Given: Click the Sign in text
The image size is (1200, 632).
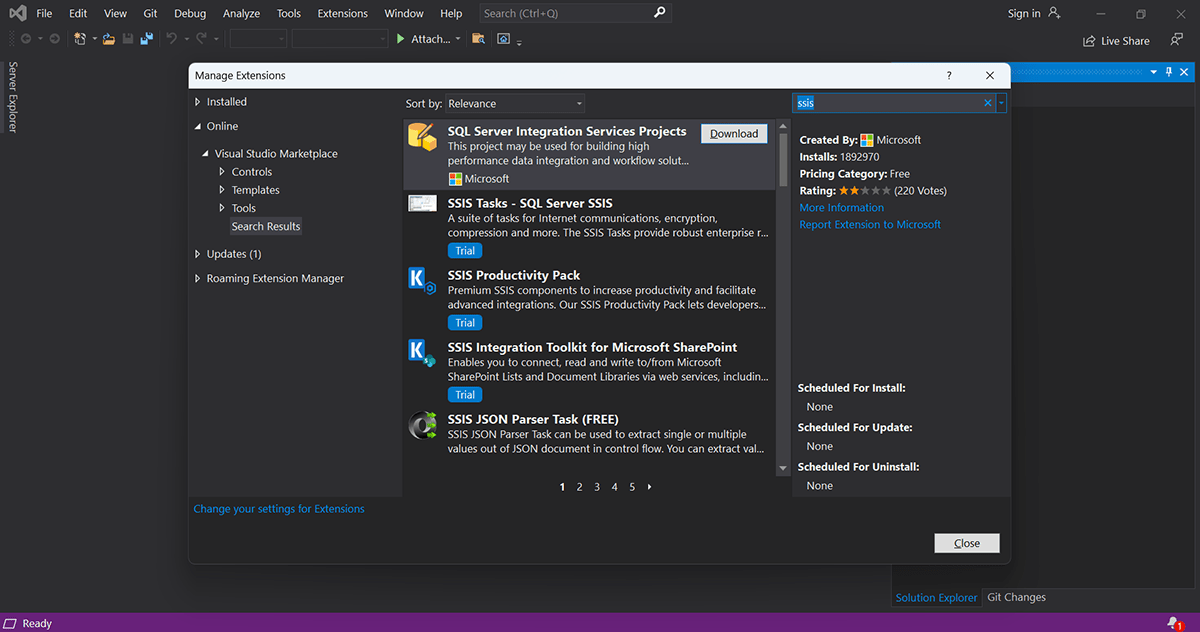Looking at the screenshot, I should (x=1024, y=13).
